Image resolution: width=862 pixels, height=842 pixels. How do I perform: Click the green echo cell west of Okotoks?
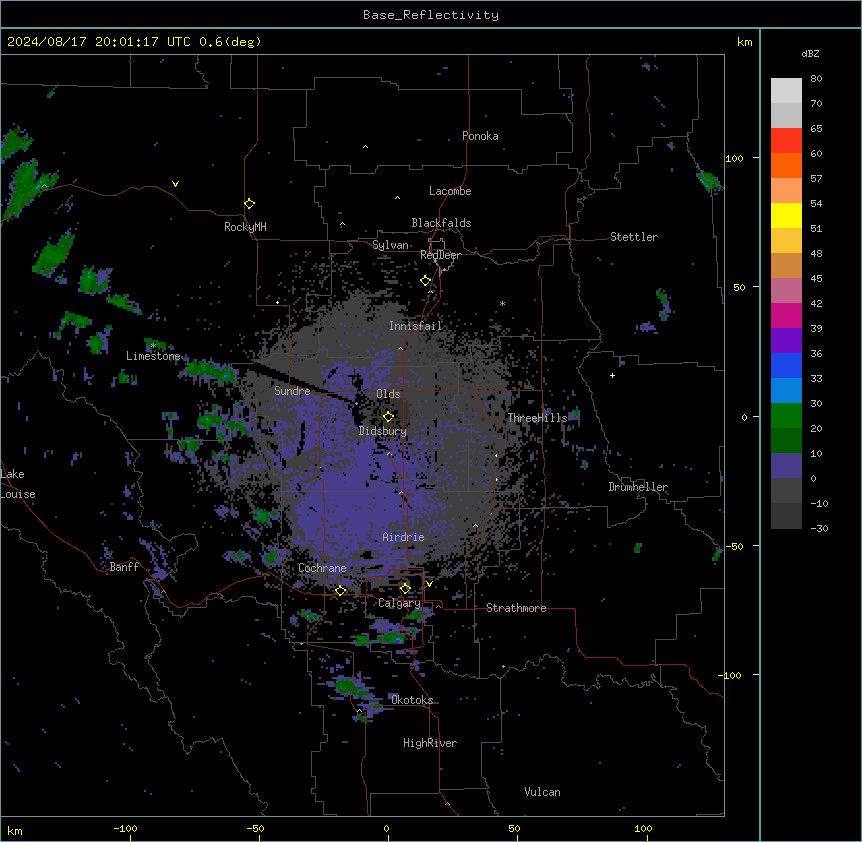(x=345, y=685)
